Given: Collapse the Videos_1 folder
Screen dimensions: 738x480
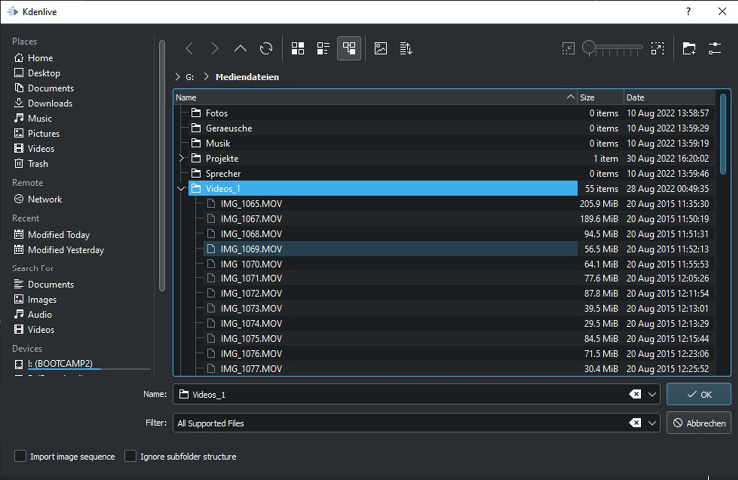Looking at the screenshot, I should 181,189.
